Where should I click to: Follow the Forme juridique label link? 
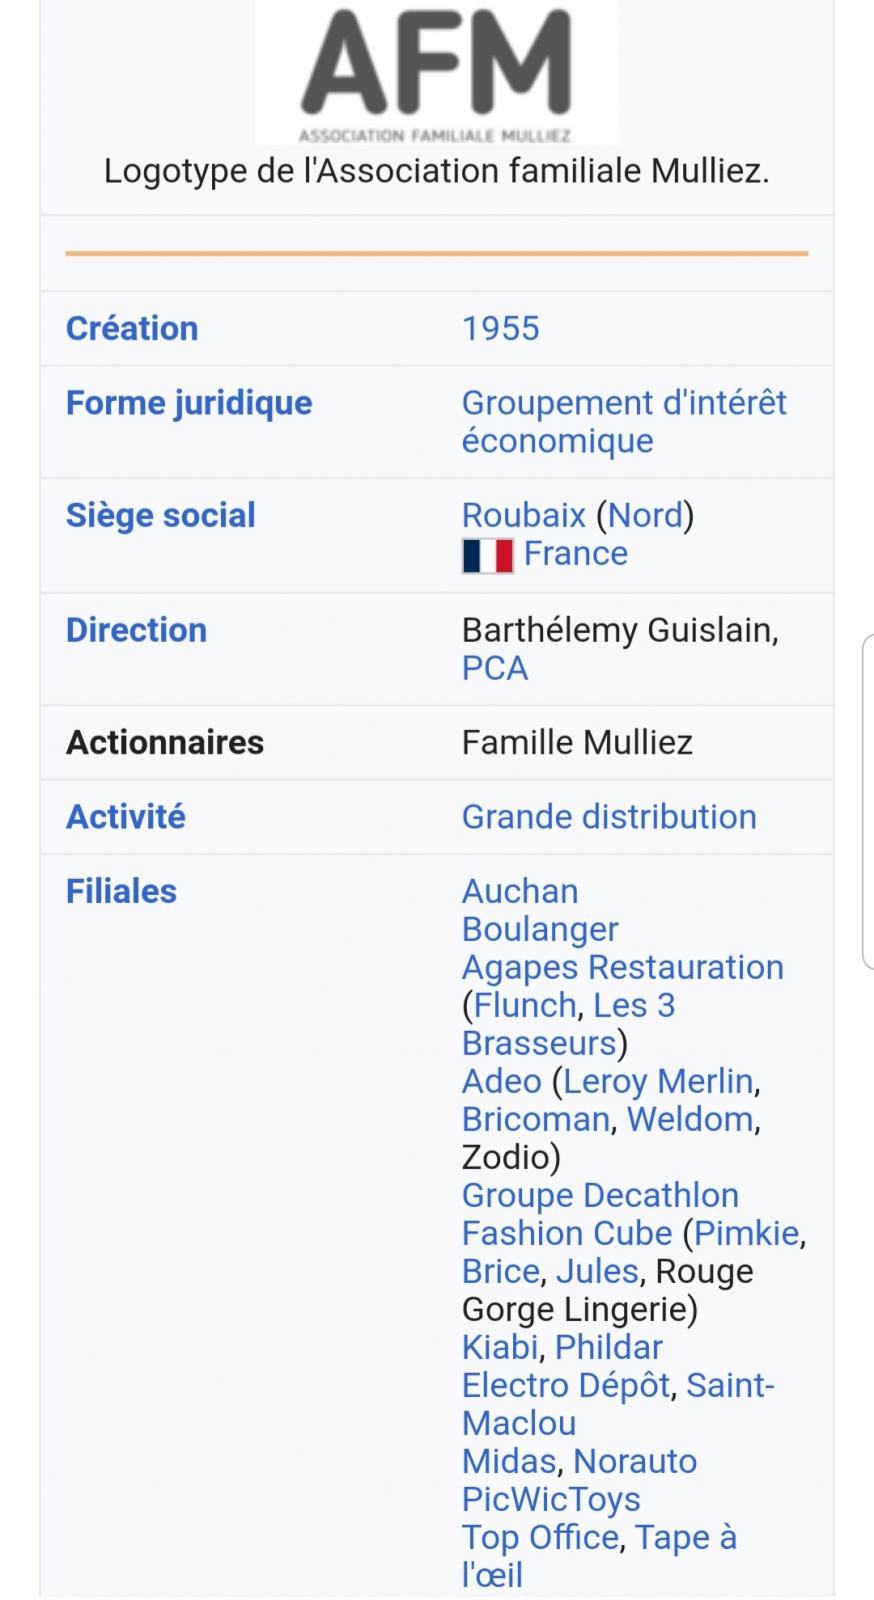coord(189,402)
